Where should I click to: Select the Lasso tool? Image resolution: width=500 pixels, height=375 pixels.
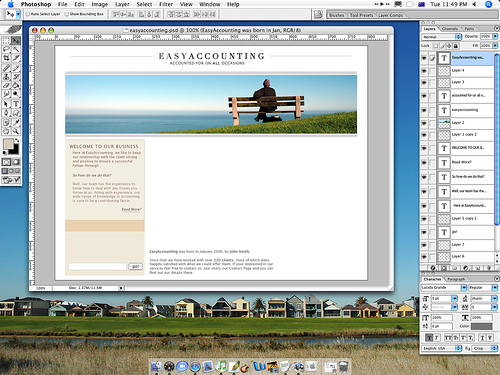[6, 49]
